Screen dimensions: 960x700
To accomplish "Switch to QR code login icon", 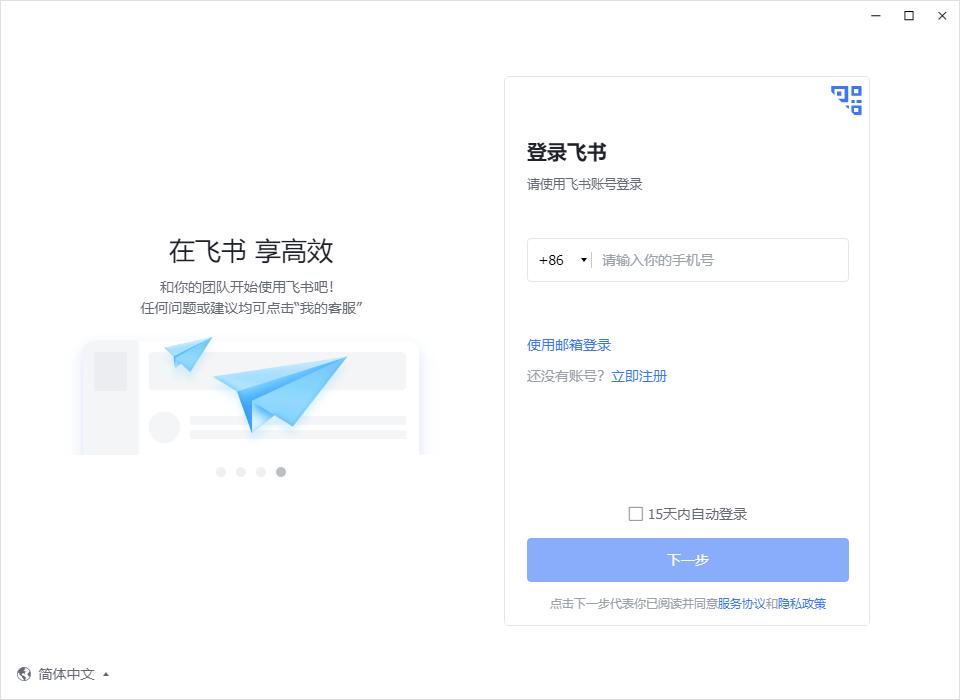I will tap(846, 100).
